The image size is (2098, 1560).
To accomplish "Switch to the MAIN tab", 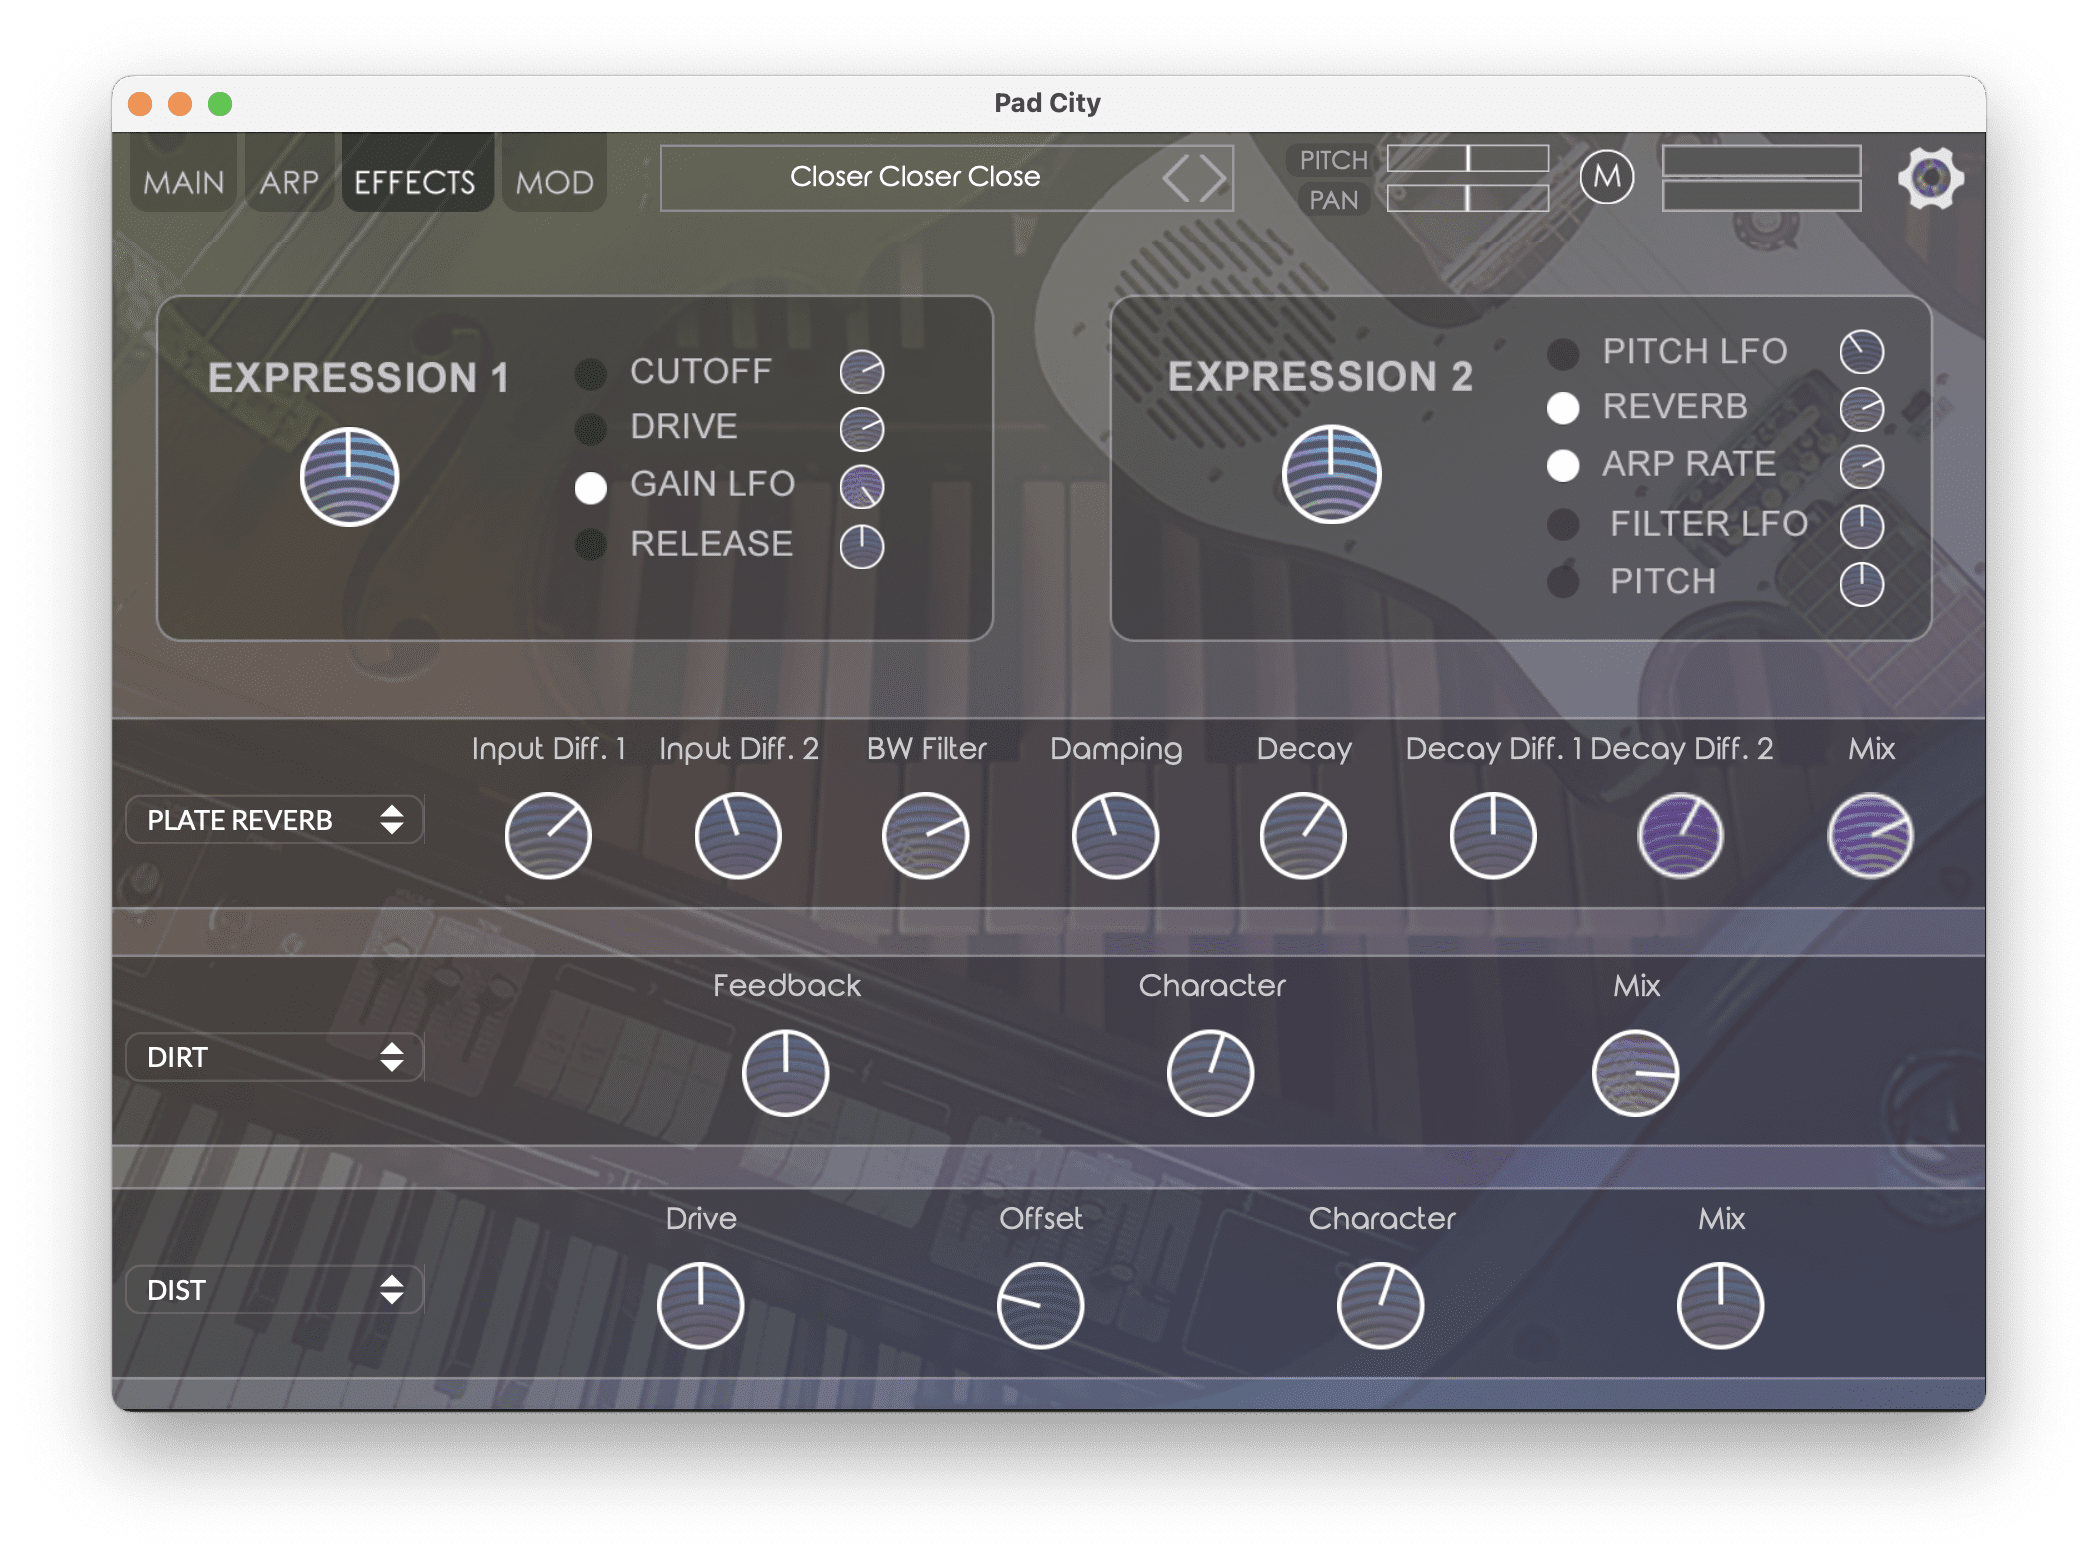I will pyautogui.click(x=184, y=182).
